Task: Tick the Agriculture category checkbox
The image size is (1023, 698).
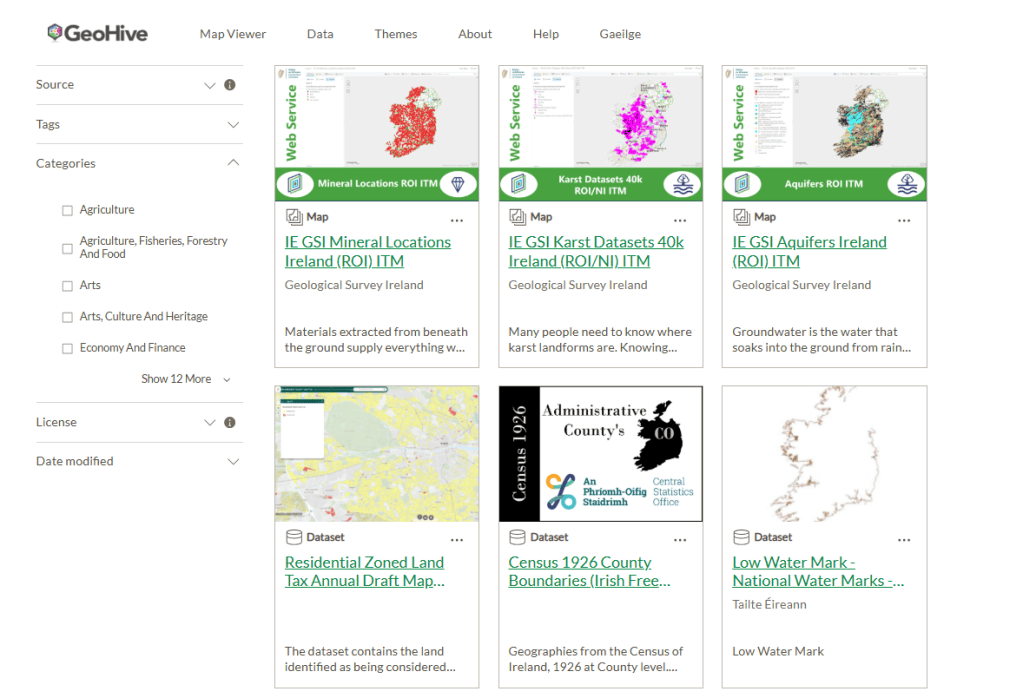Action: 67,210
